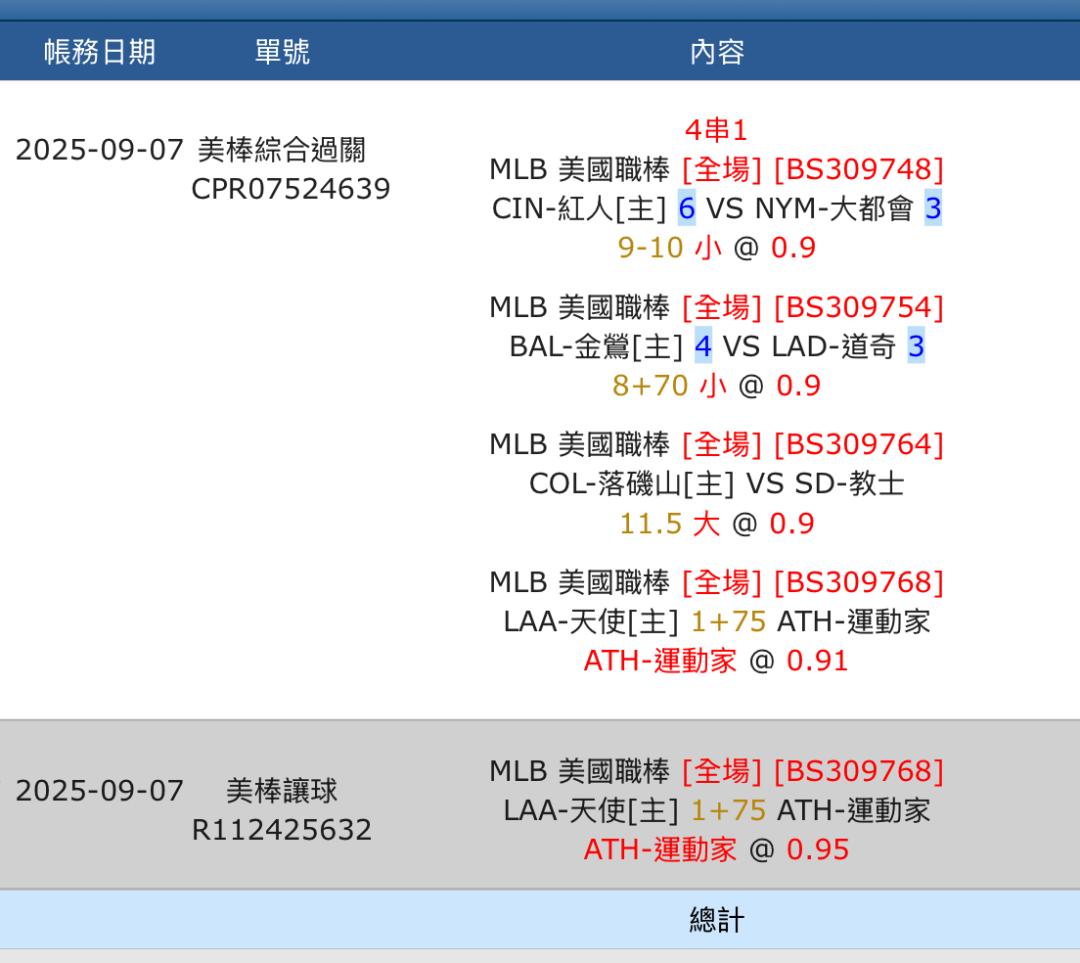1080x963 pixels.
Task: Click team name CIN-紅人[主]
Action: 579,208
